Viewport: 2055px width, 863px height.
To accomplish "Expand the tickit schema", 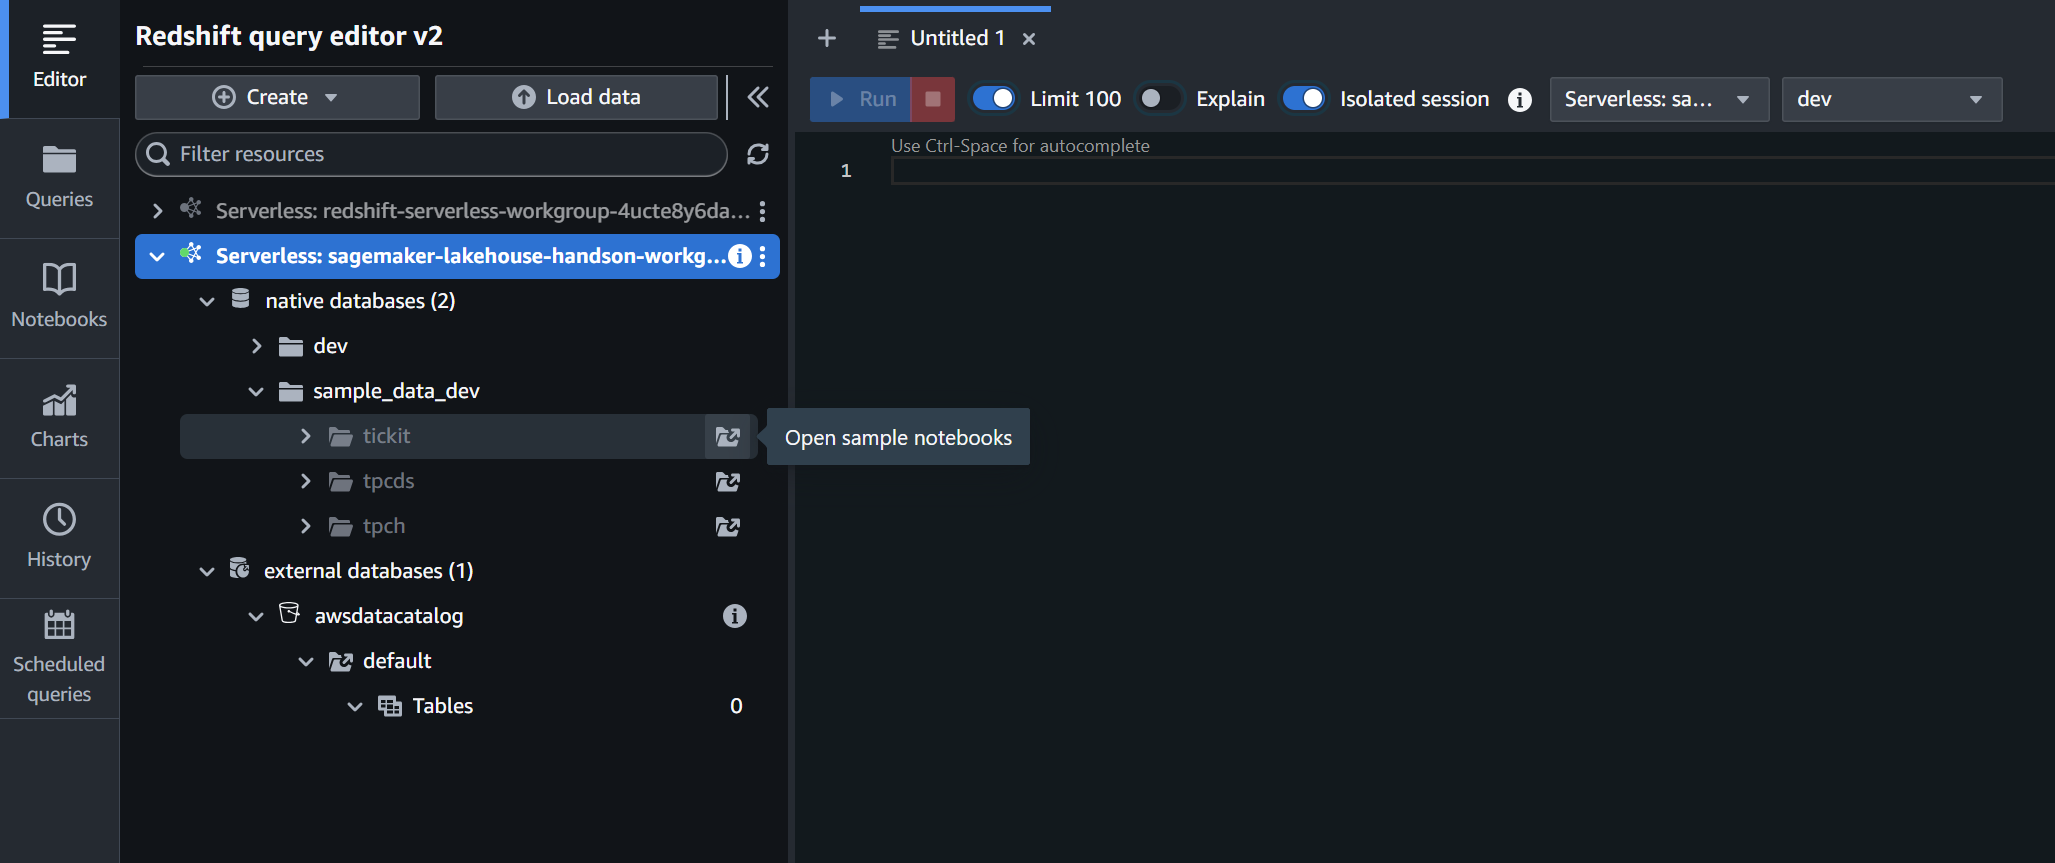I will coord(305,436).
